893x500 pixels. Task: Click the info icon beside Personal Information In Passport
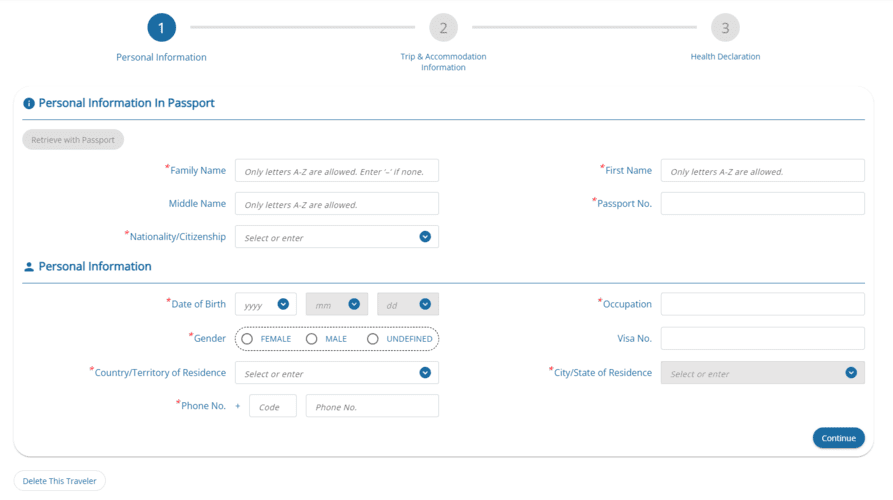29,103
